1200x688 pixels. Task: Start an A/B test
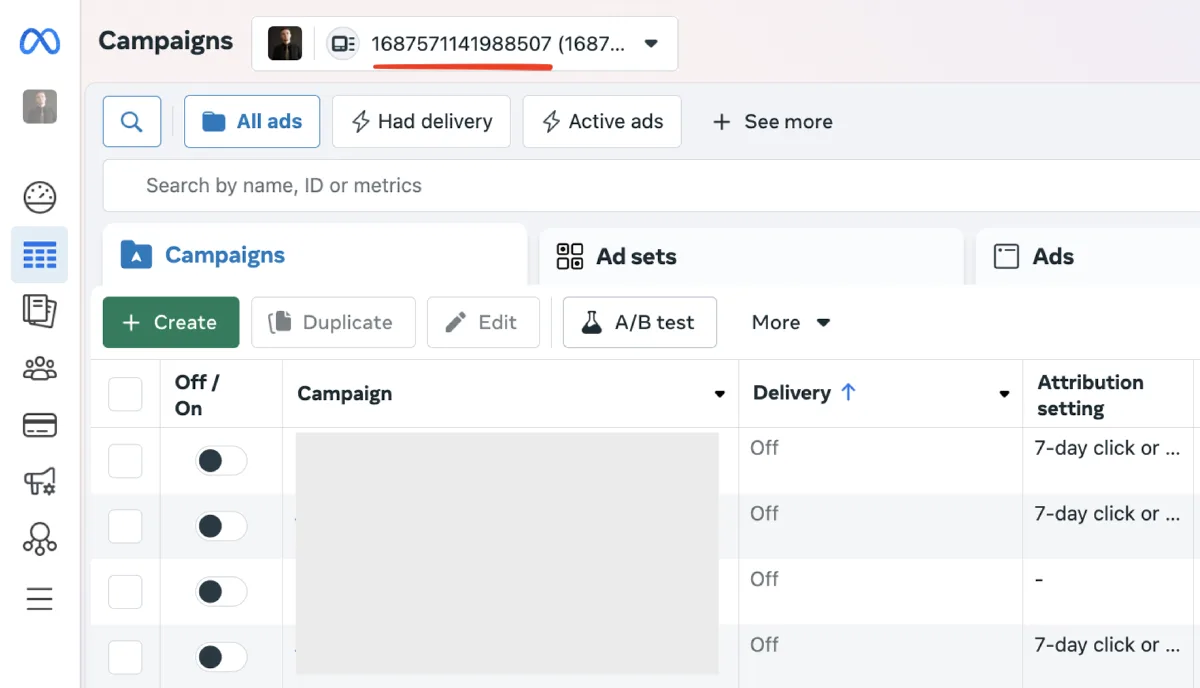(639, 322)
